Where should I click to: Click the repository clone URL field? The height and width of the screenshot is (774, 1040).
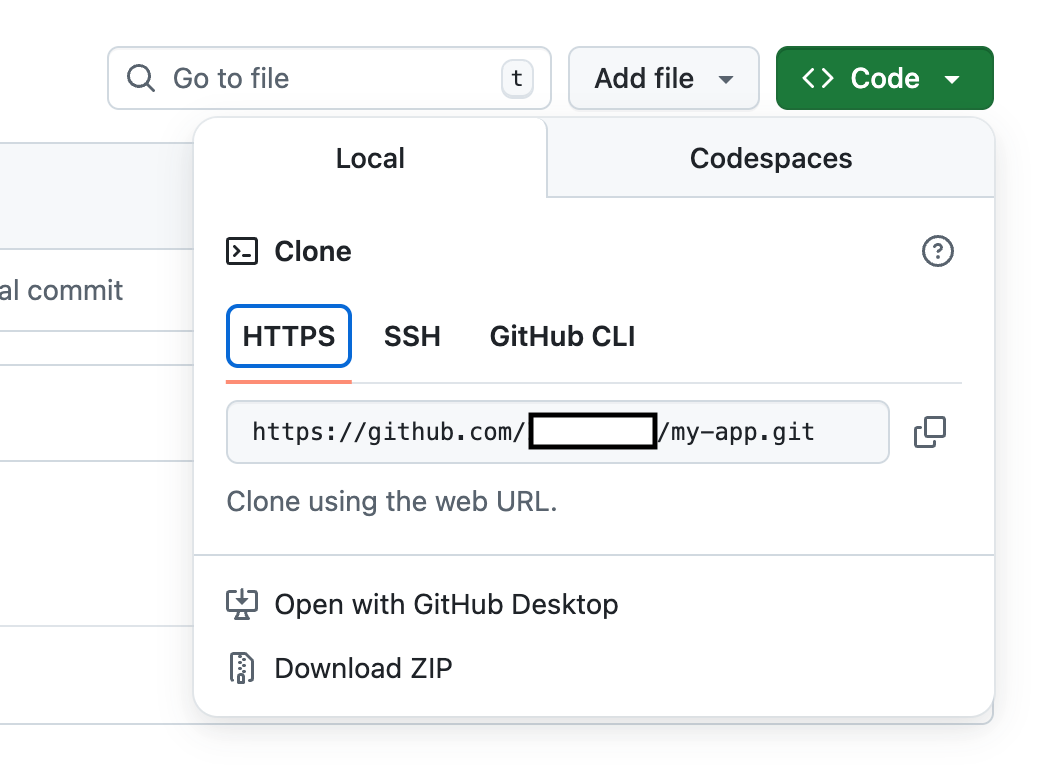[x=558, y=432]
